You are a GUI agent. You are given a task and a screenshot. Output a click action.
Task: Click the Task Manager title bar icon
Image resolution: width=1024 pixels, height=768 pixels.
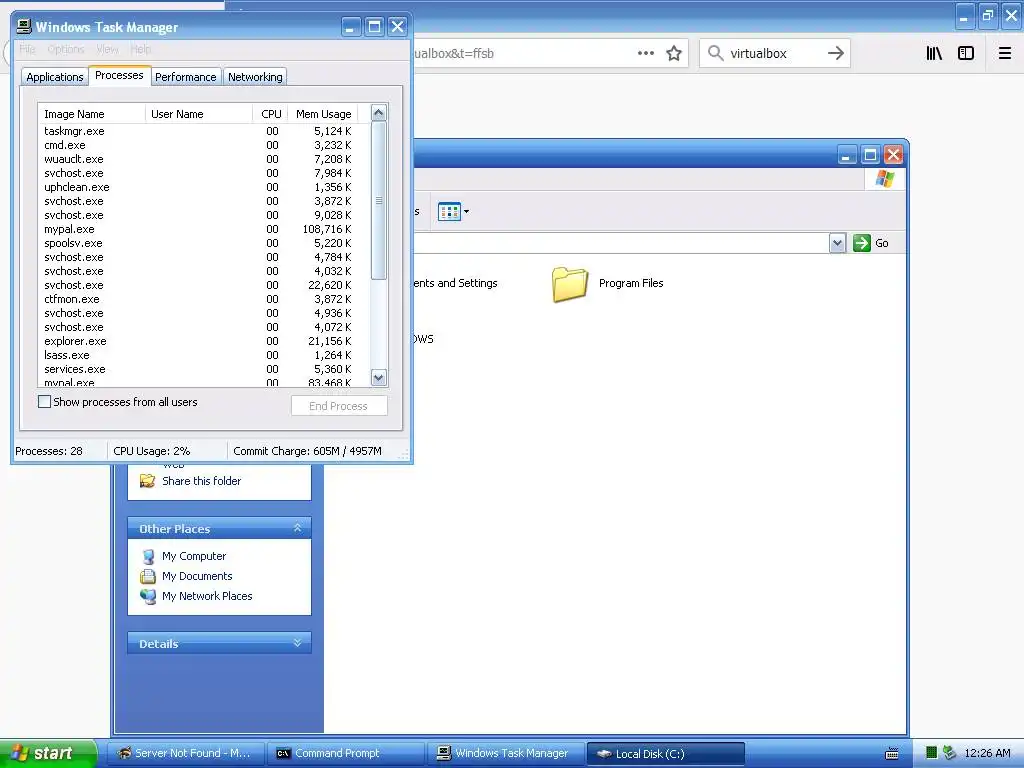click(24, 26)
